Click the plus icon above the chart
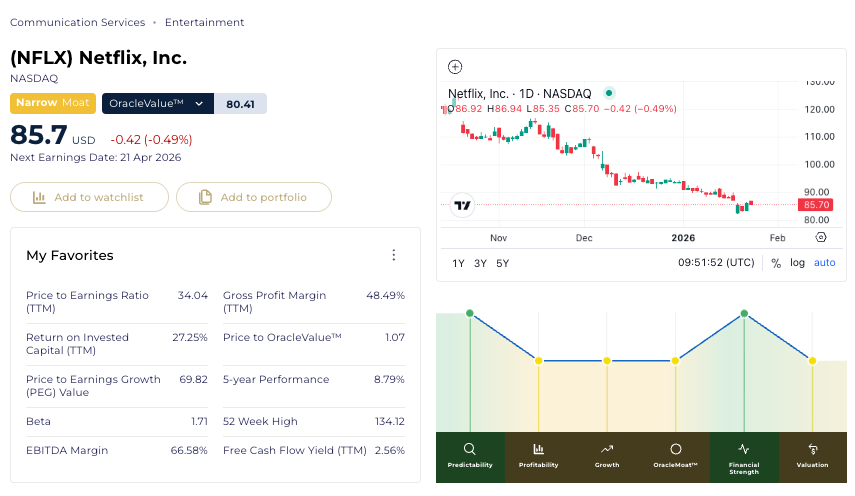 [x=455, y=67]
